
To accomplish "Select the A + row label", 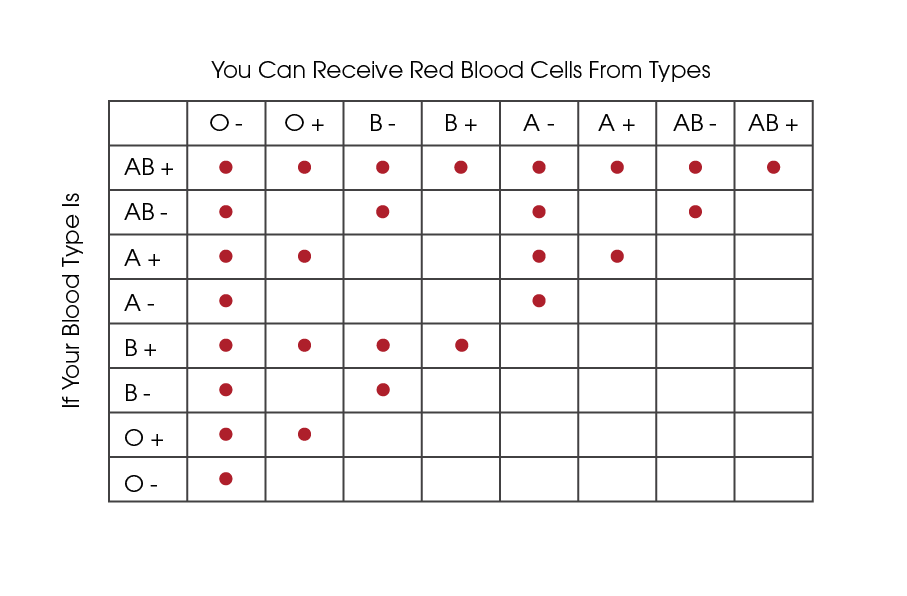I will tap(142, 258).
